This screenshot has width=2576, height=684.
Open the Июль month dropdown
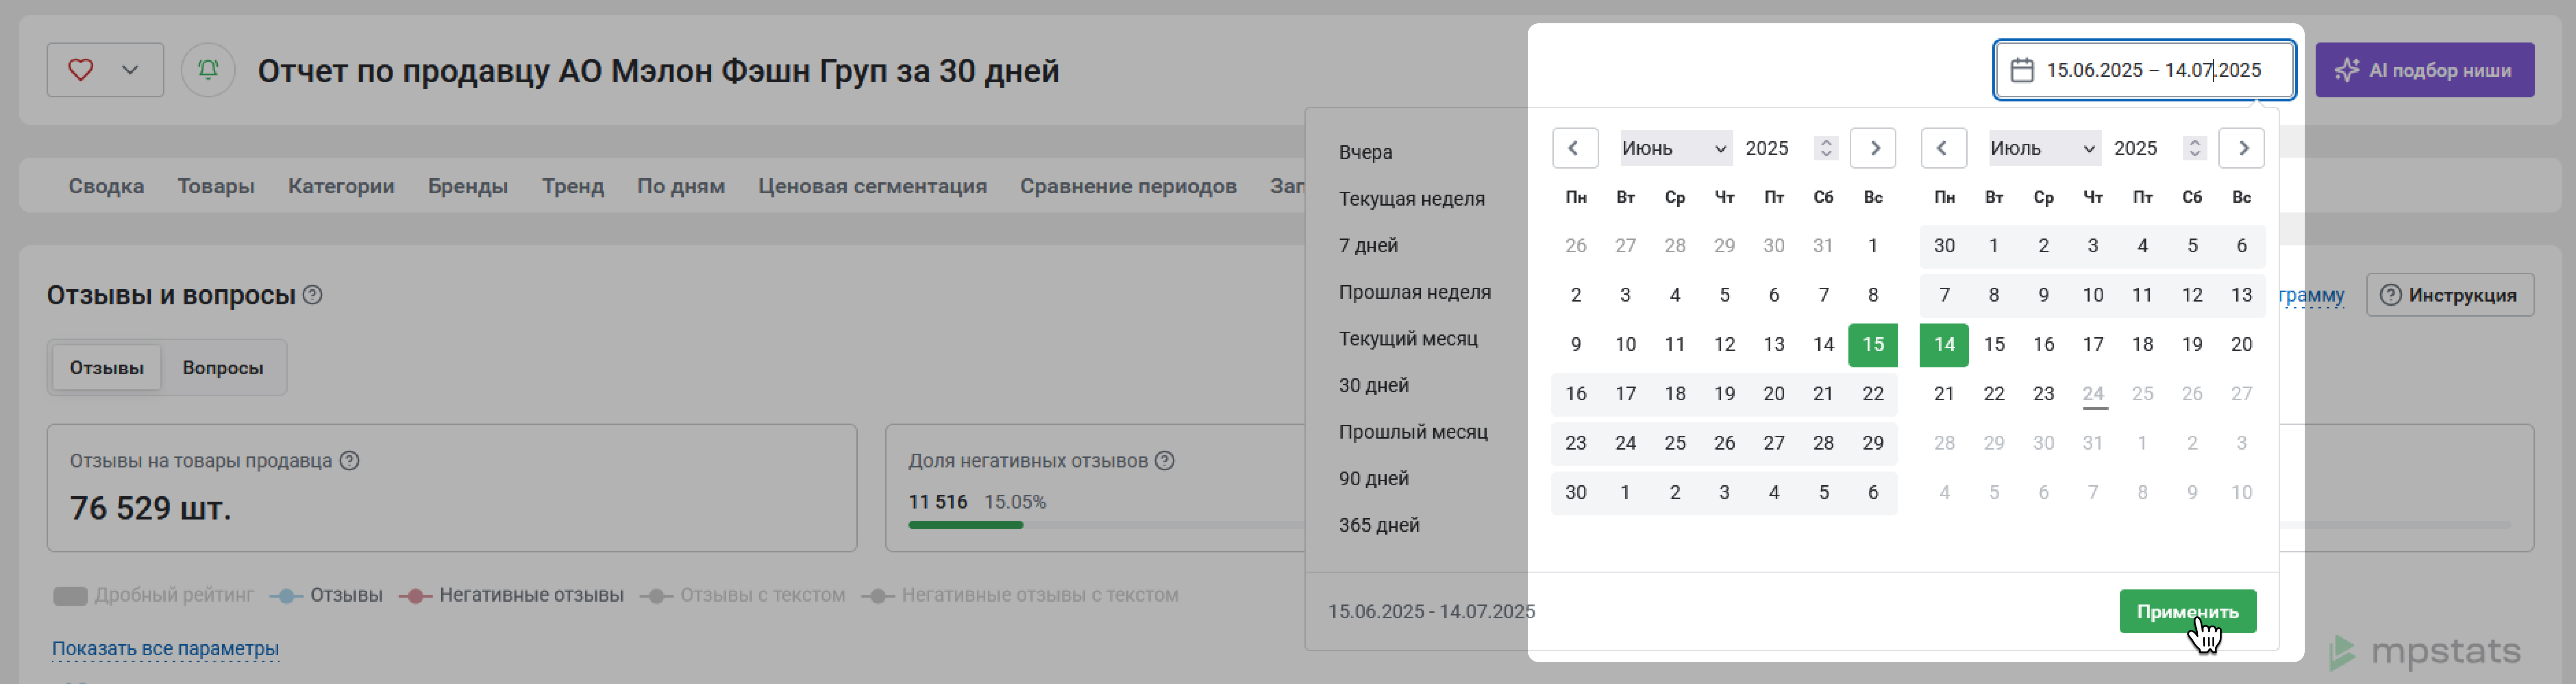point(2044,148)
